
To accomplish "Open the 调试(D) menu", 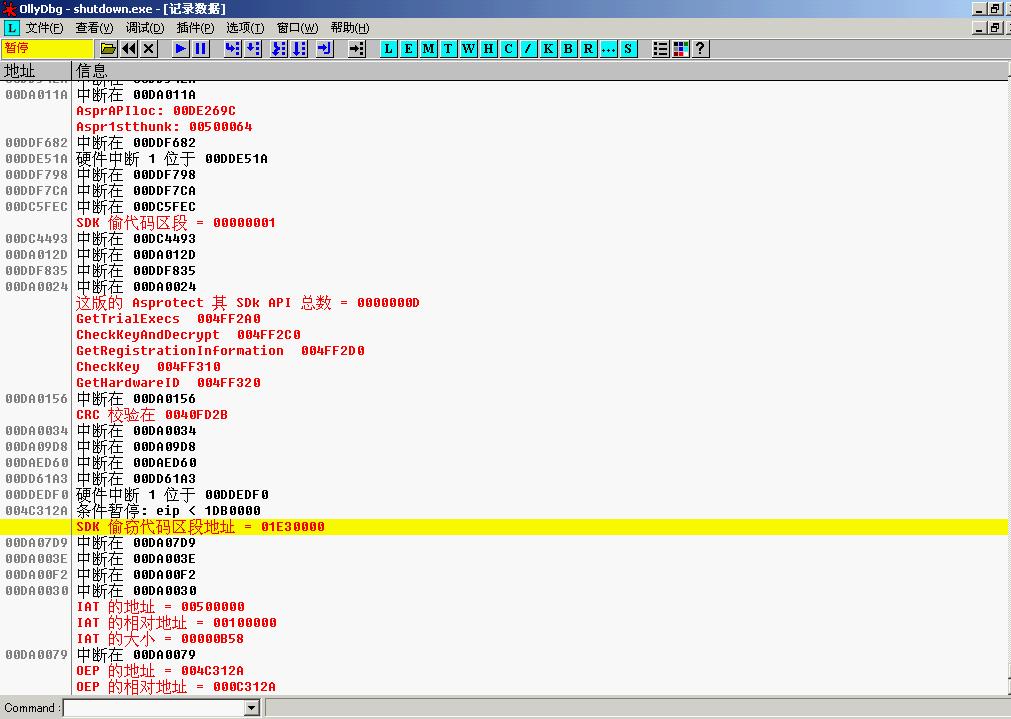I will click(145, 28).
